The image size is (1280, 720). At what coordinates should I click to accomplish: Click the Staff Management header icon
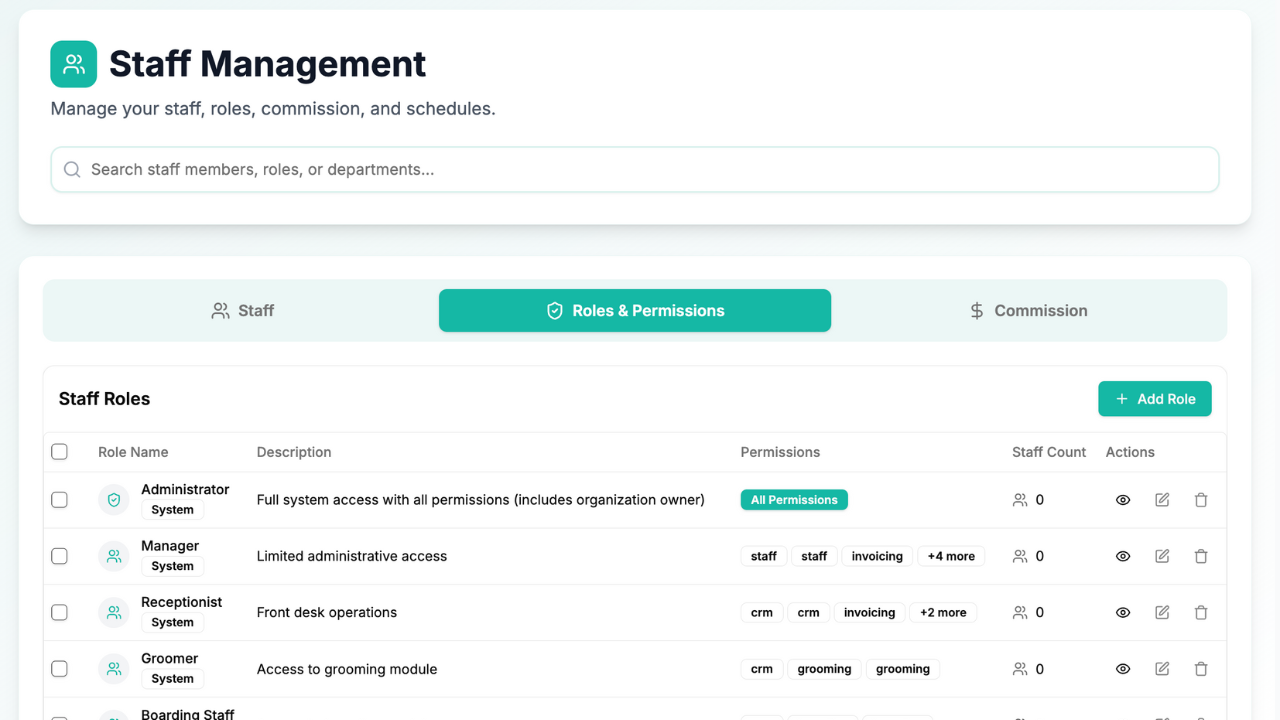[73, 63]
